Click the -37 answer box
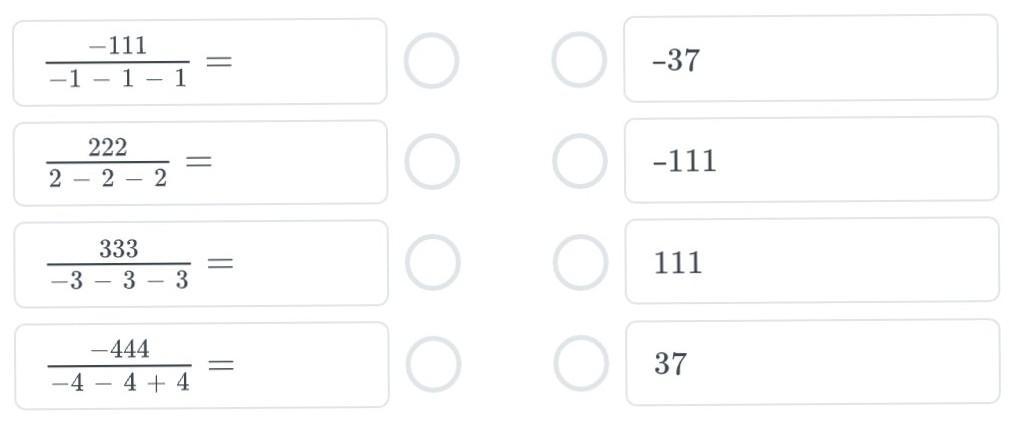 [810, 59]
